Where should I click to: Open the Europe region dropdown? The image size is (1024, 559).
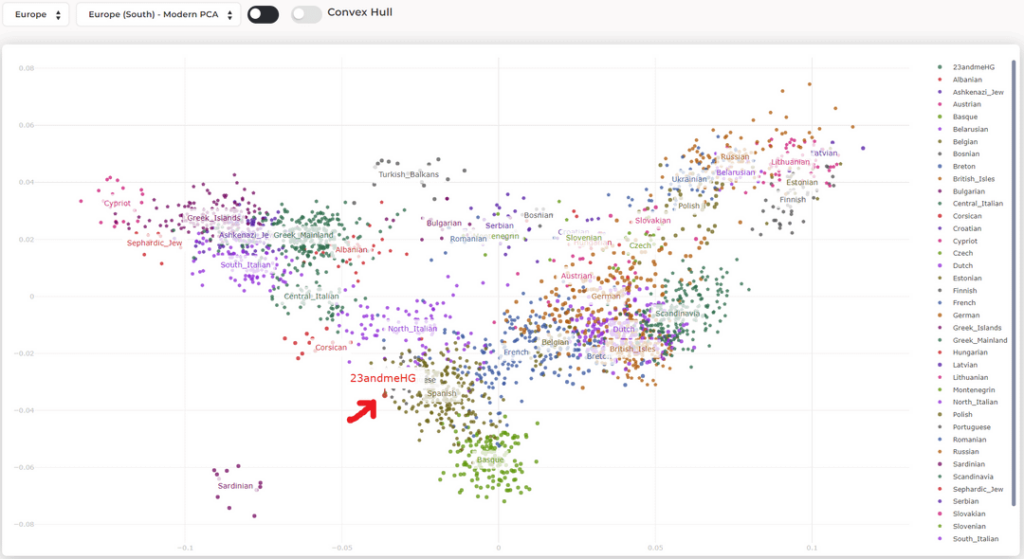tap(35, 14)
